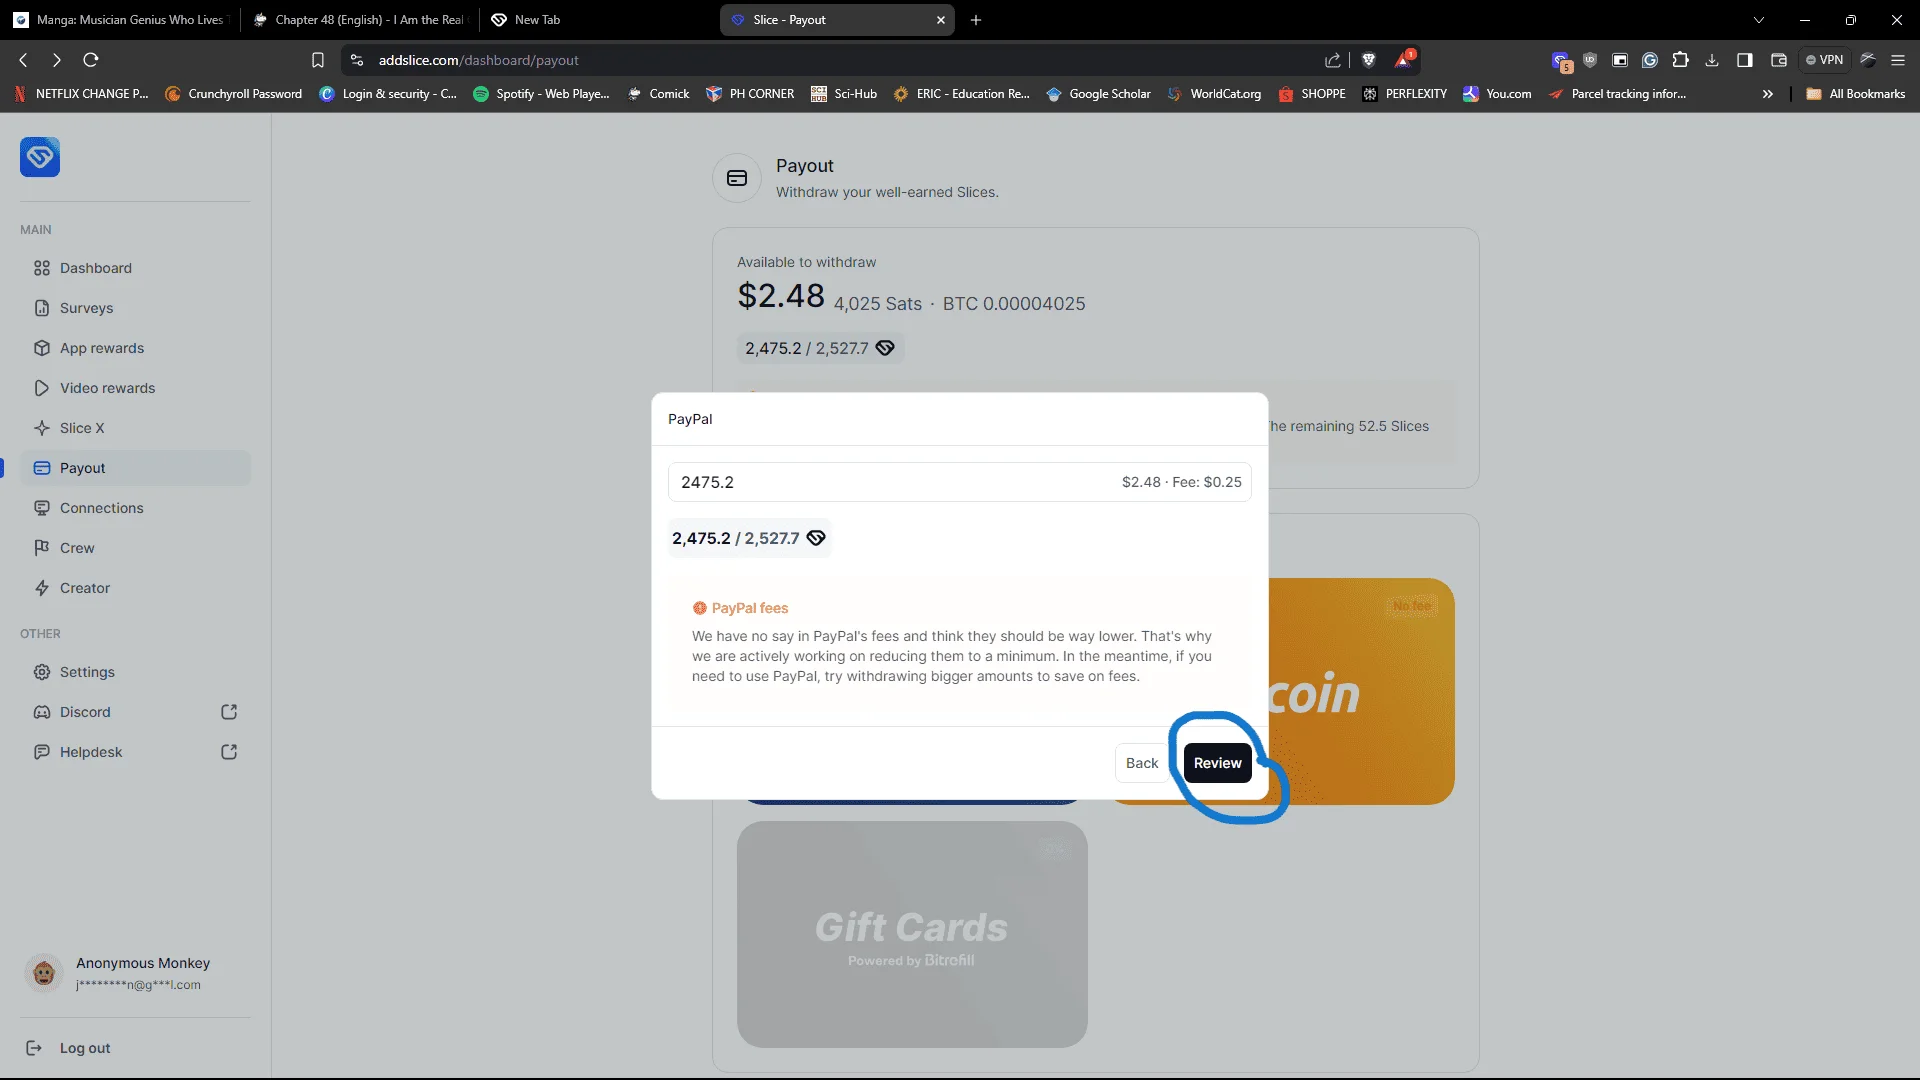Image resolution: width=1920 pixels, height=1080 pixels.
Task: Go forward in browser history
Action: [57, 60]
